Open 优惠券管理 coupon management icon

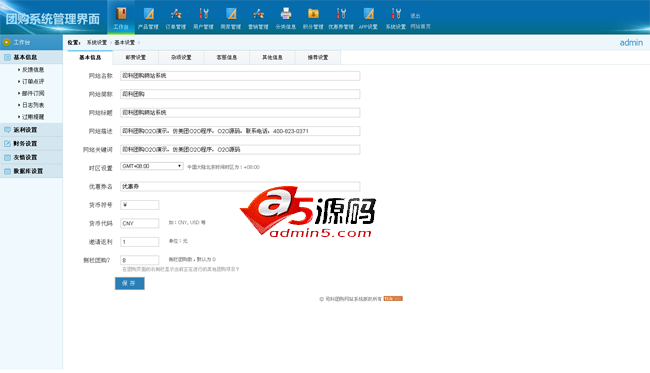[341, 14]
